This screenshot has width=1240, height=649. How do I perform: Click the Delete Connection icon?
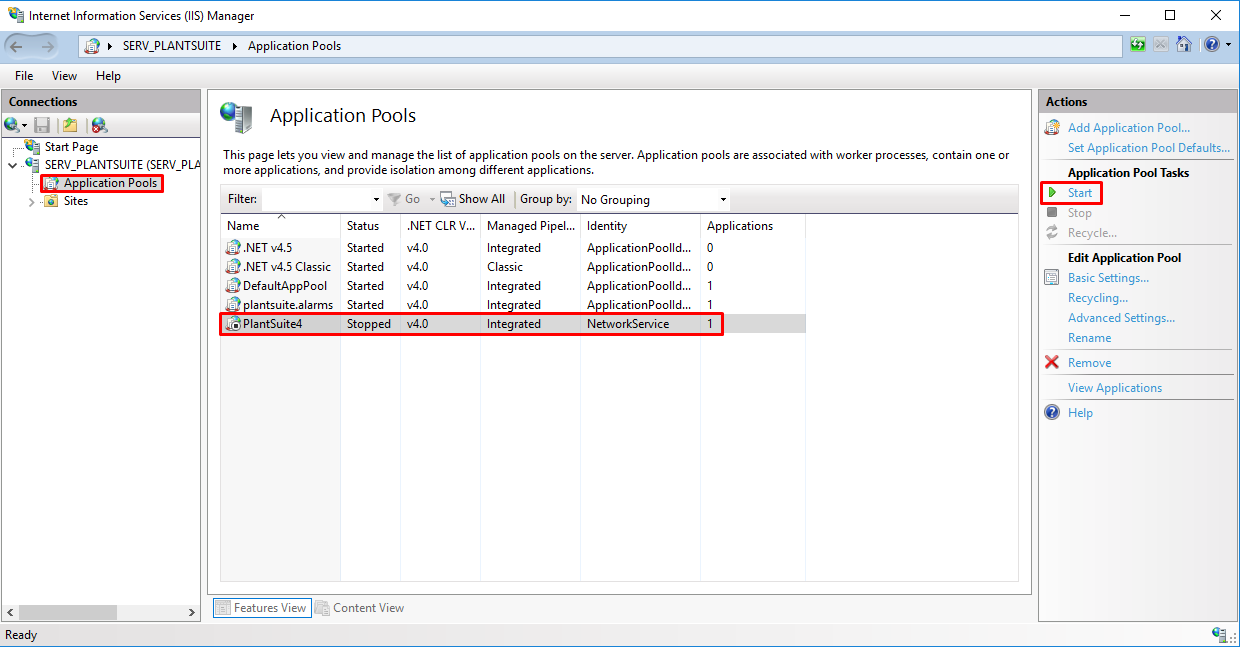[x=98, y=125]
